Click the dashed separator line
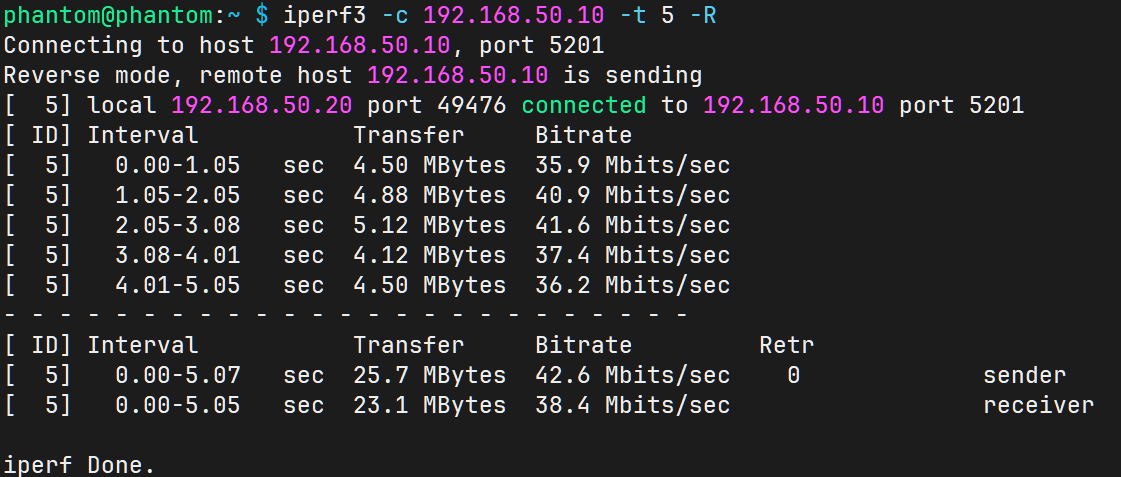This screenshot has height=477, width=1121. 345,315
